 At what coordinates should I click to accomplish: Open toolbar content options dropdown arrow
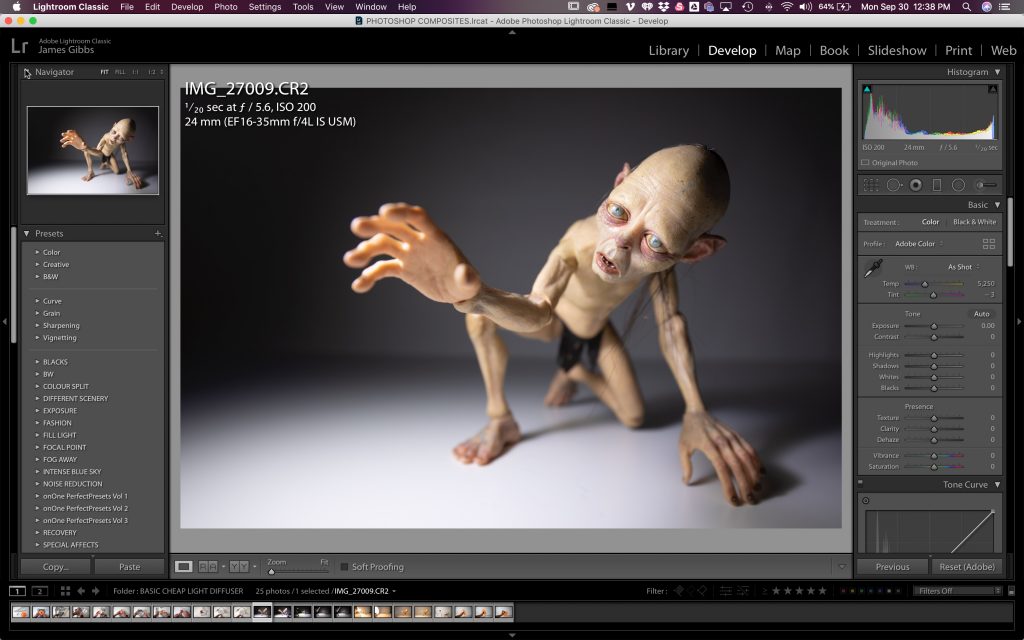click(x=842, y=567)
